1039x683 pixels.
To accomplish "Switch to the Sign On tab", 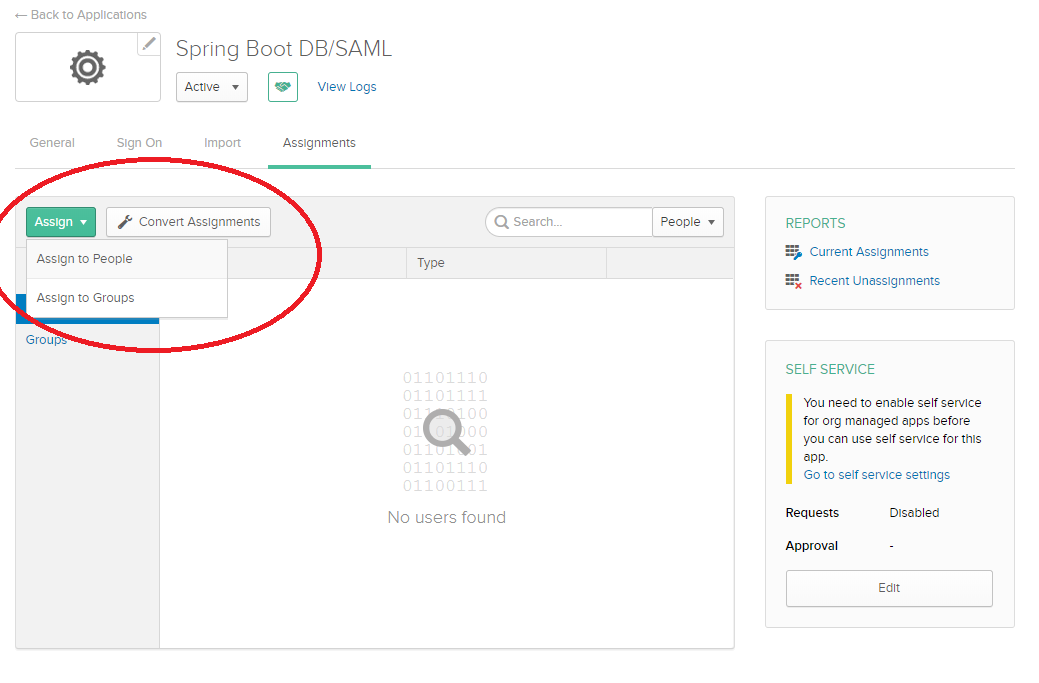I will pos(139,143).
